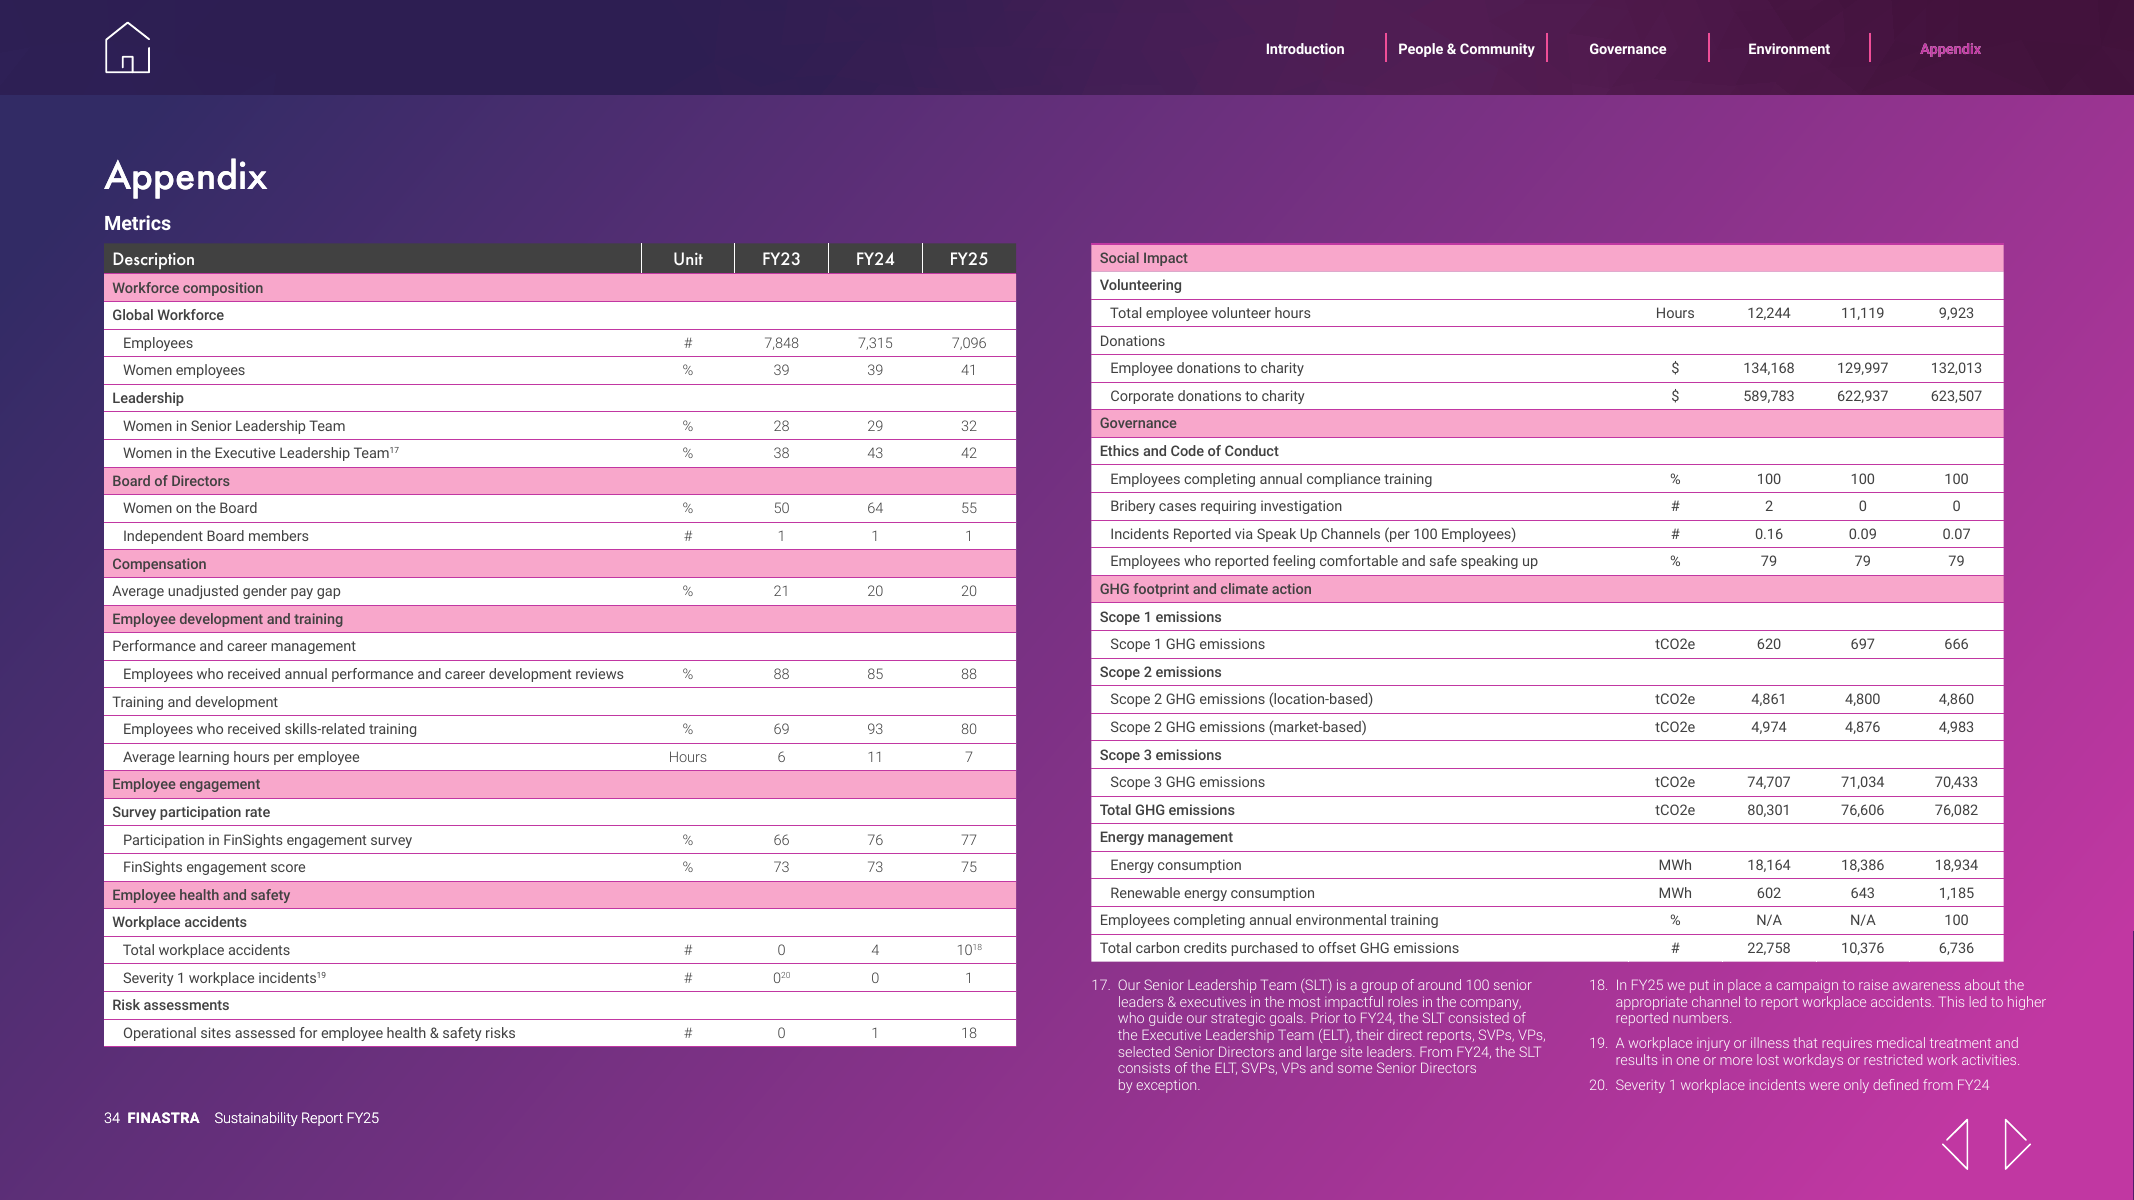Select the Appendix navigation item
The width and height of the screenshot is (2134, 1200).
point(1950,49)
